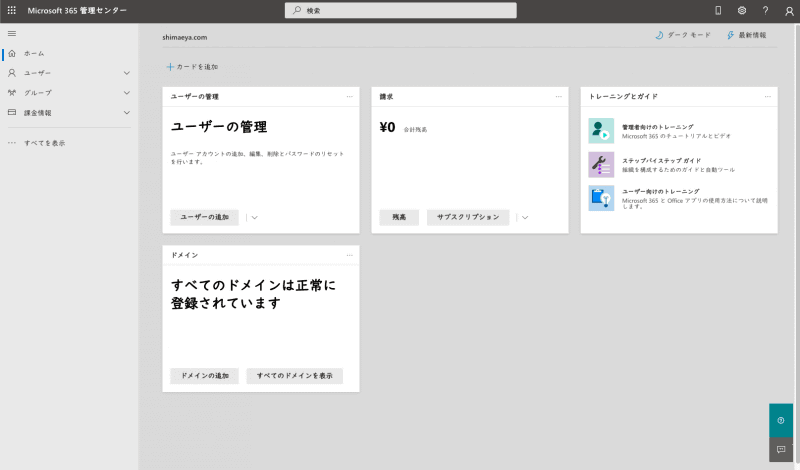This screenshot has width=800, height=470.
Task: Open the help question mark icon
Action: click(x=765, y=10)
